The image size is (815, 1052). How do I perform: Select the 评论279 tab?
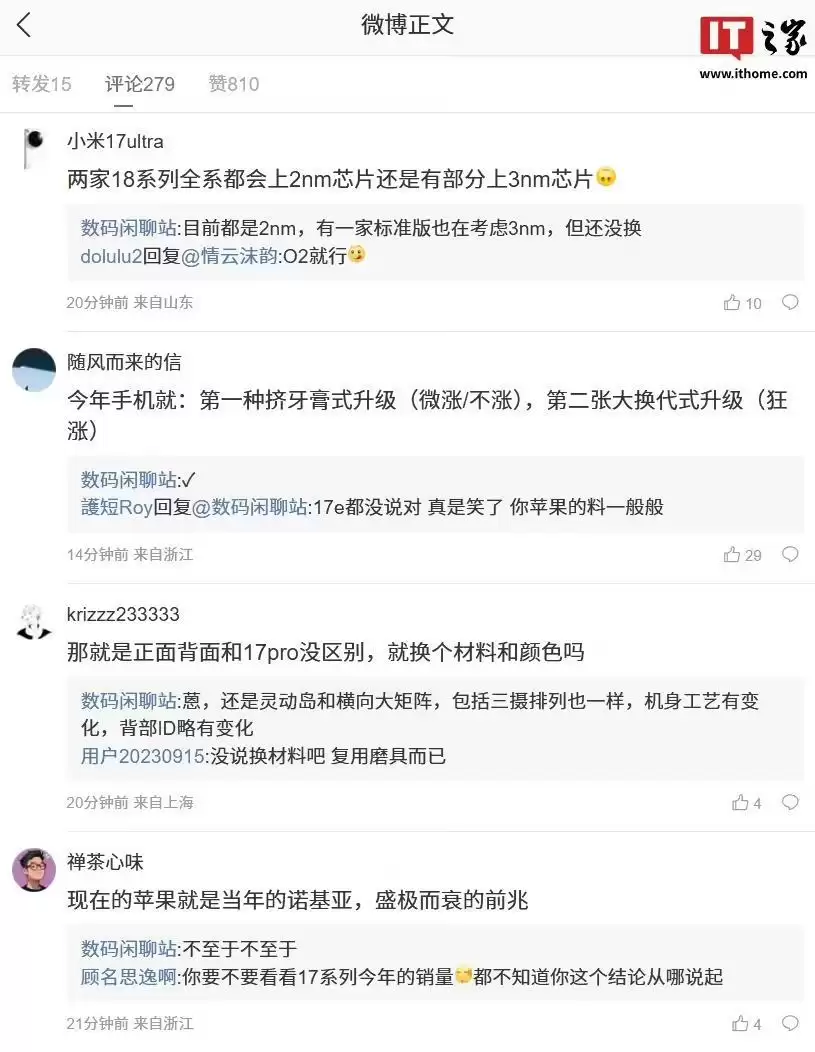click(139, 84)
